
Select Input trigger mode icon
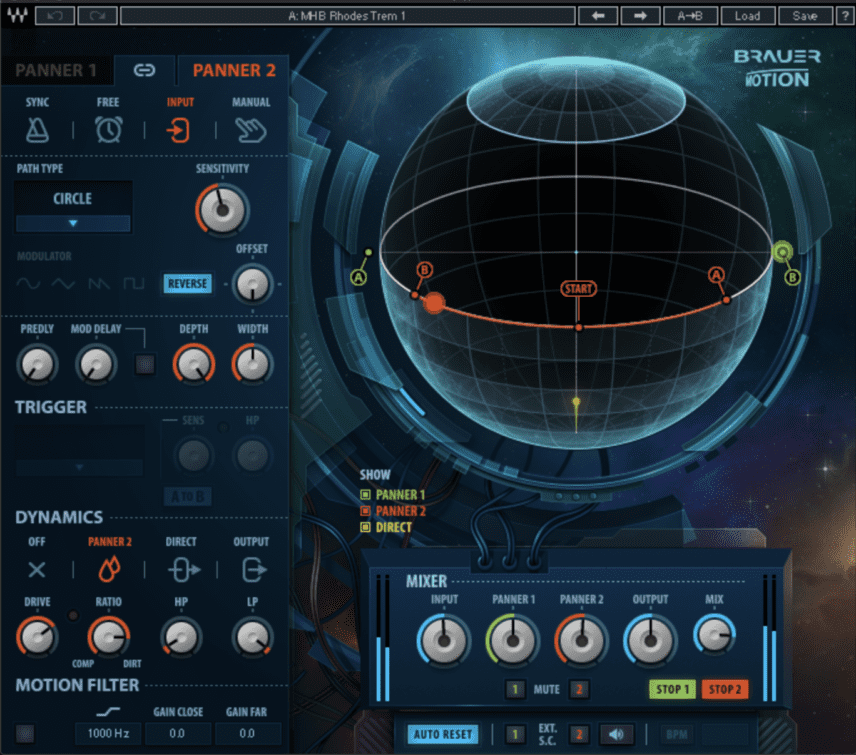pyautogui.click(x=178, y=131)
